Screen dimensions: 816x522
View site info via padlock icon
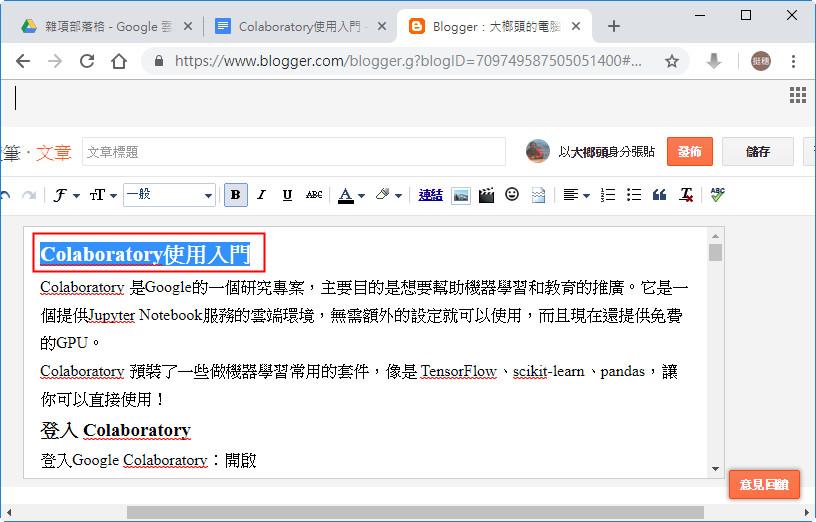[159, 61]
